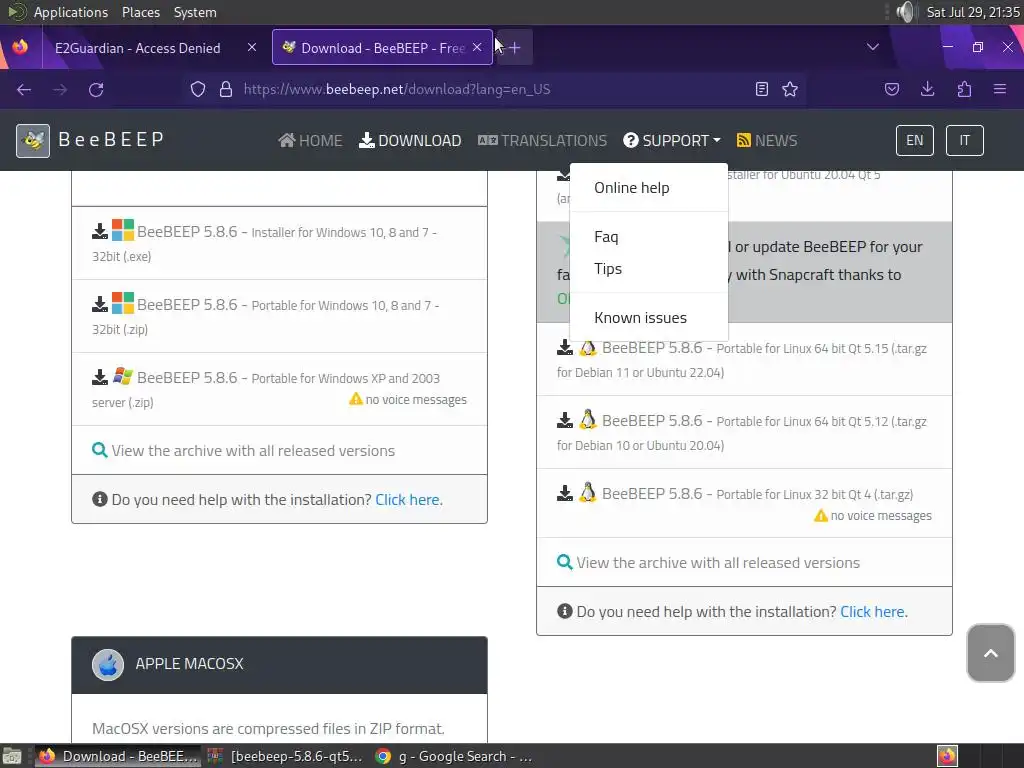Click the magnifier icon in Windows archive row
This screenshot has height=768, width=1024.
99,450
